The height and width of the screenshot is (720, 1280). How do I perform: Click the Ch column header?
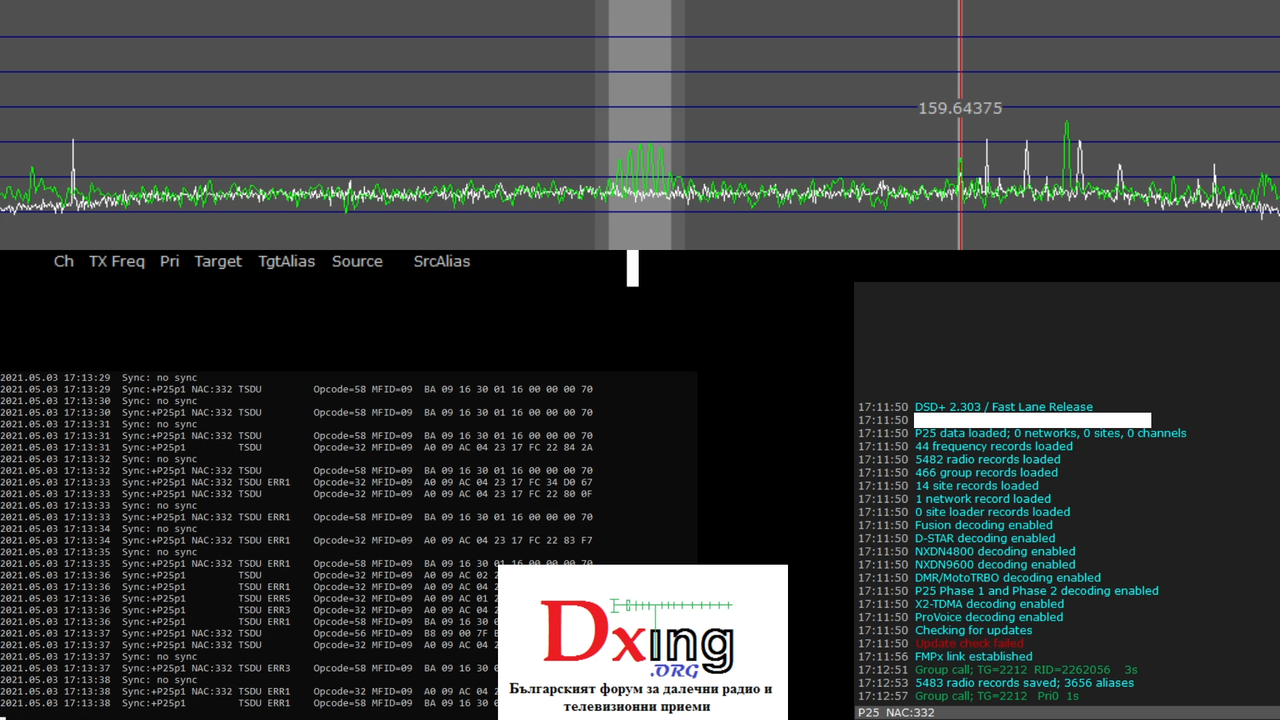pos(64,261)
